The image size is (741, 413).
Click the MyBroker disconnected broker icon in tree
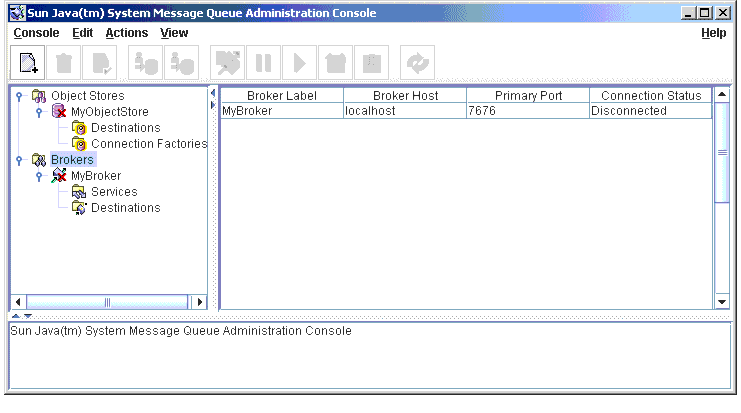[59, 176]
